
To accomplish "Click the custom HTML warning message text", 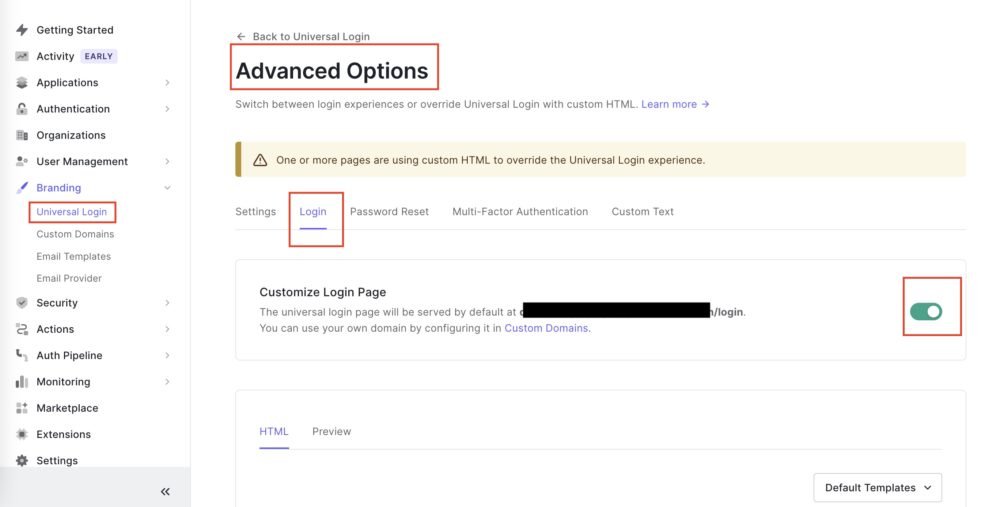I will tap(490, 160).
